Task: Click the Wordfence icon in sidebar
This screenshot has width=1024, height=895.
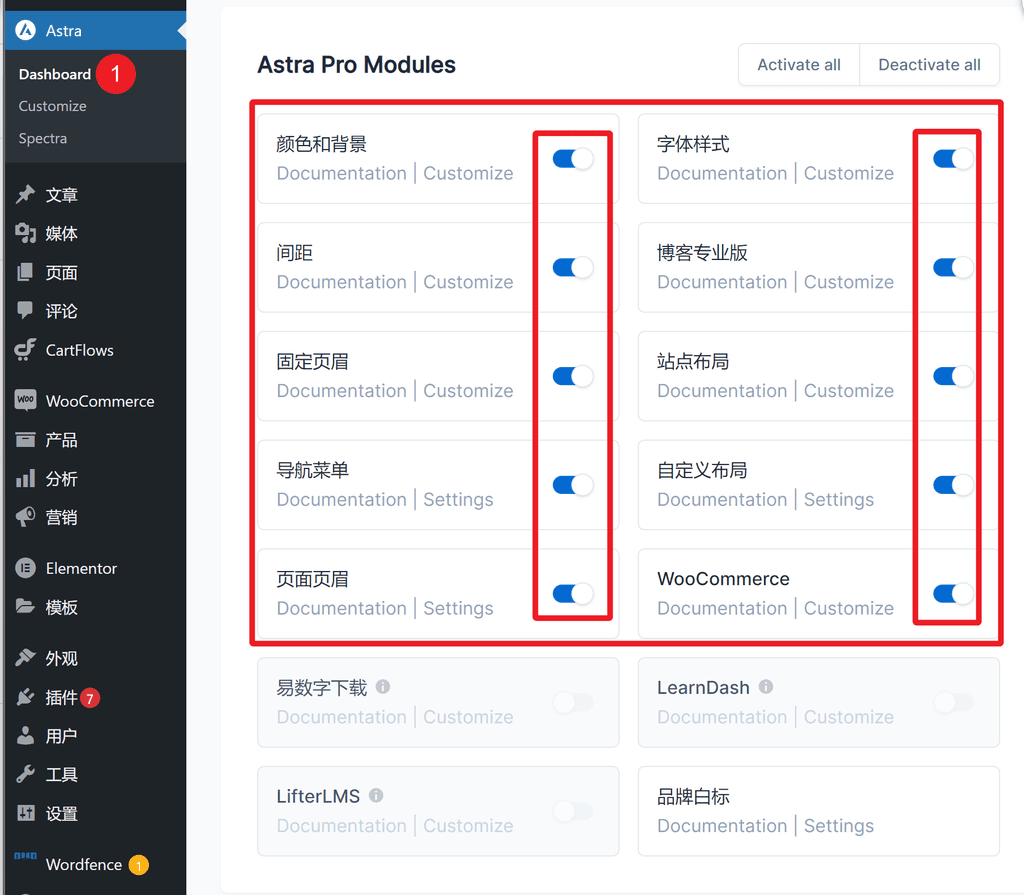Action: tap(25, 855)
